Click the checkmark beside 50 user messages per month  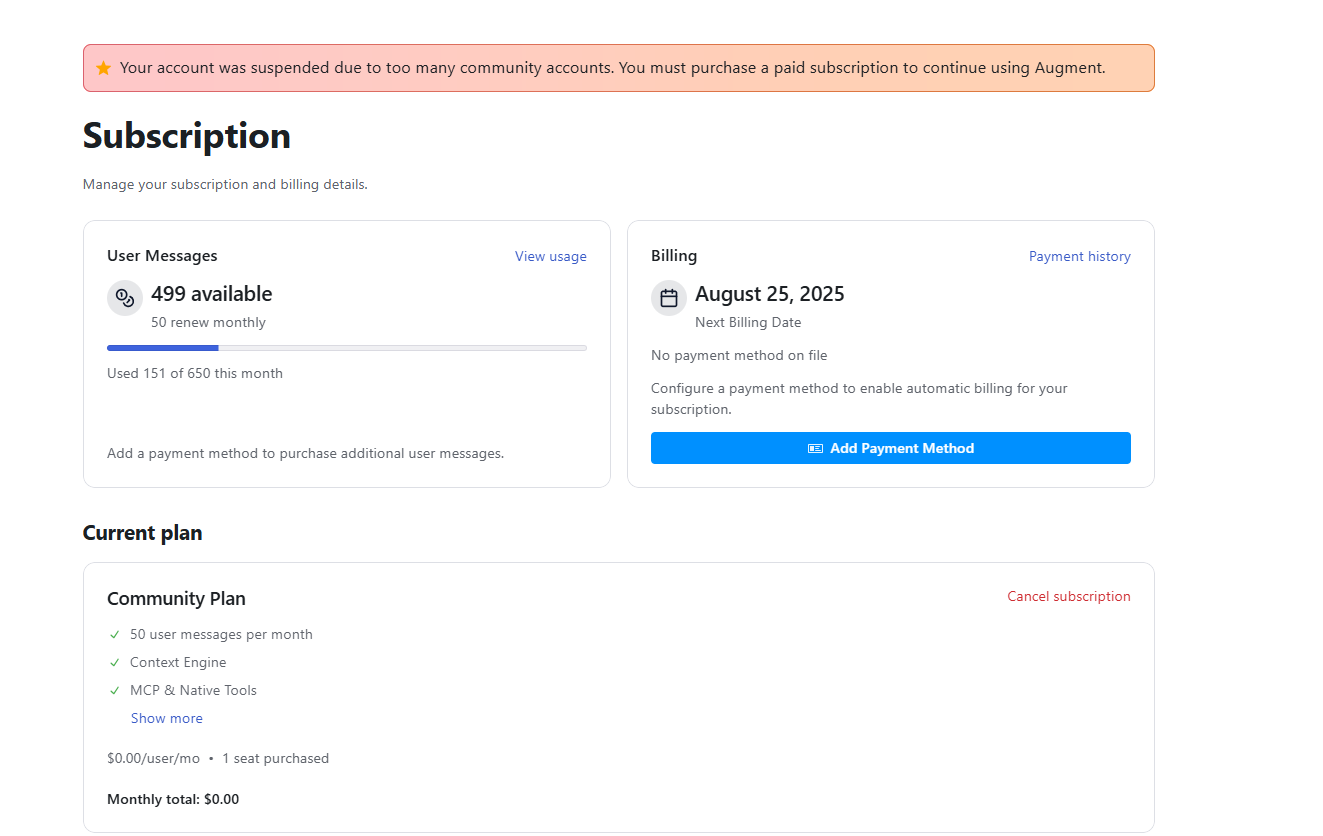115,635
